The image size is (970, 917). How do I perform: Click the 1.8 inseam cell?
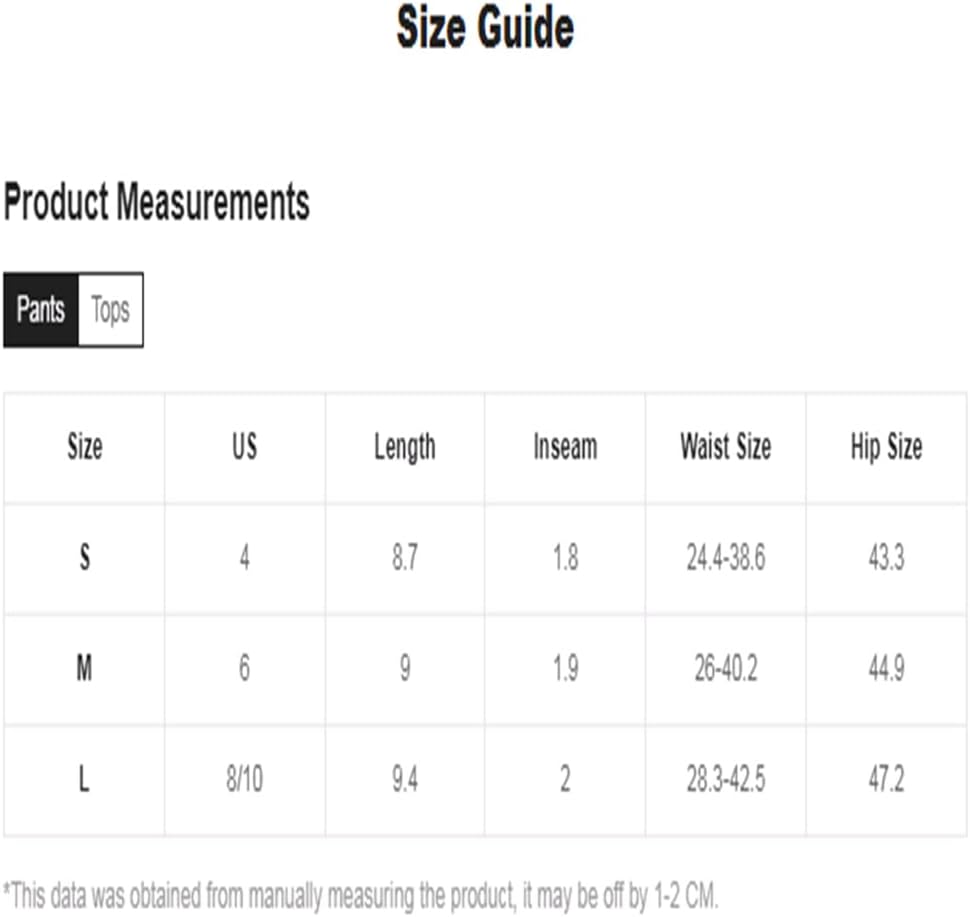coord(565,557)
